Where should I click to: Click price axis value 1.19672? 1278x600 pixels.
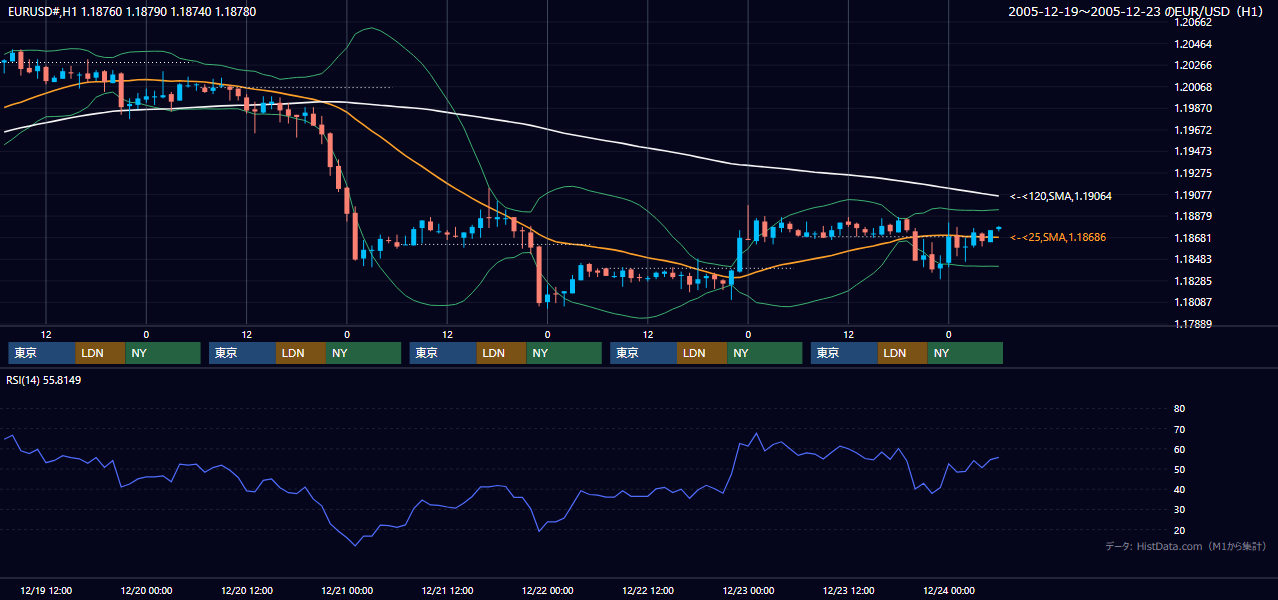click(1193, 130)
